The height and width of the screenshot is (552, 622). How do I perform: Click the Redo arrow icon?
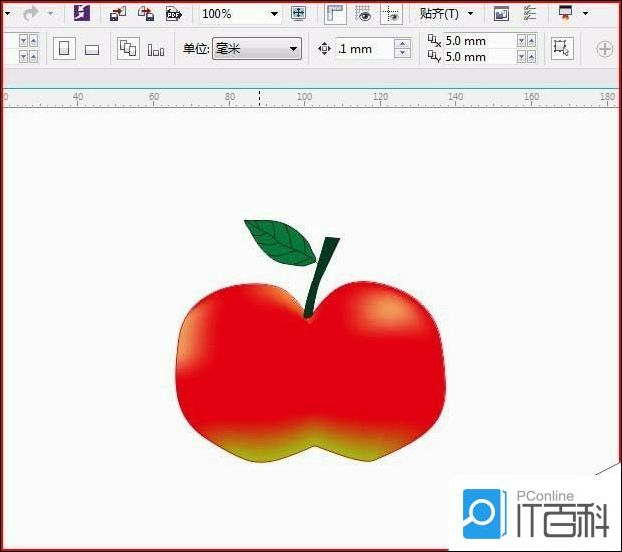point(31,13)
